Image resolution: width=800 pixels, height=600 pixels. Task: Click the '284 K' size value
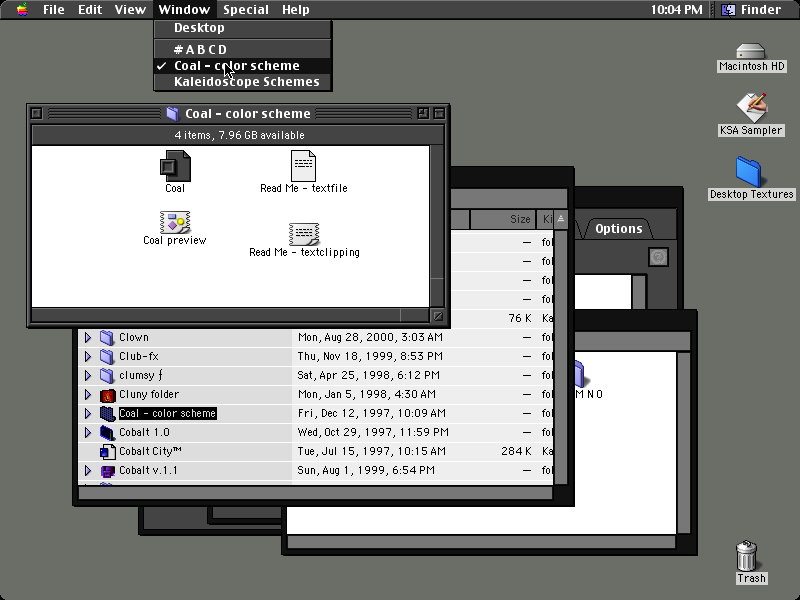tap(516, 452)
